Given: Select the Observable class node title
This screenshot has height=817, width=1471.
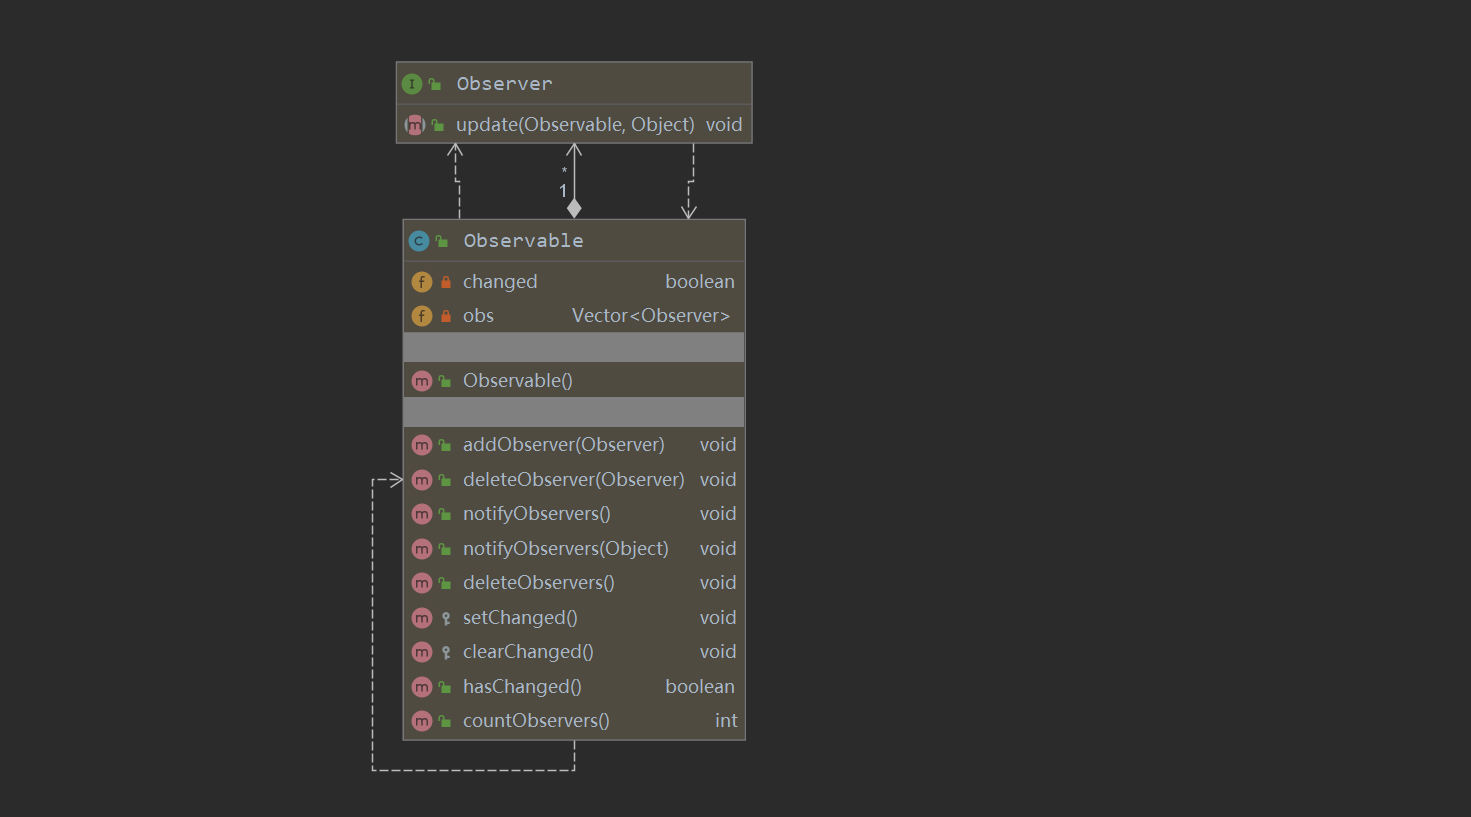Looking at the screenshot, I should (523, 241).
